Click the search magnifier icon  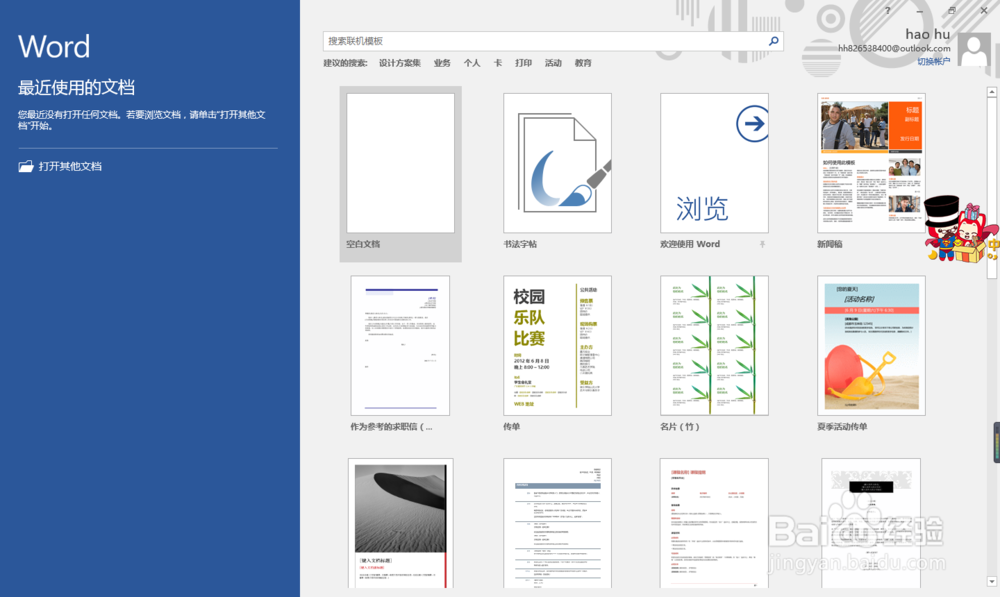(x=771, y=43)
